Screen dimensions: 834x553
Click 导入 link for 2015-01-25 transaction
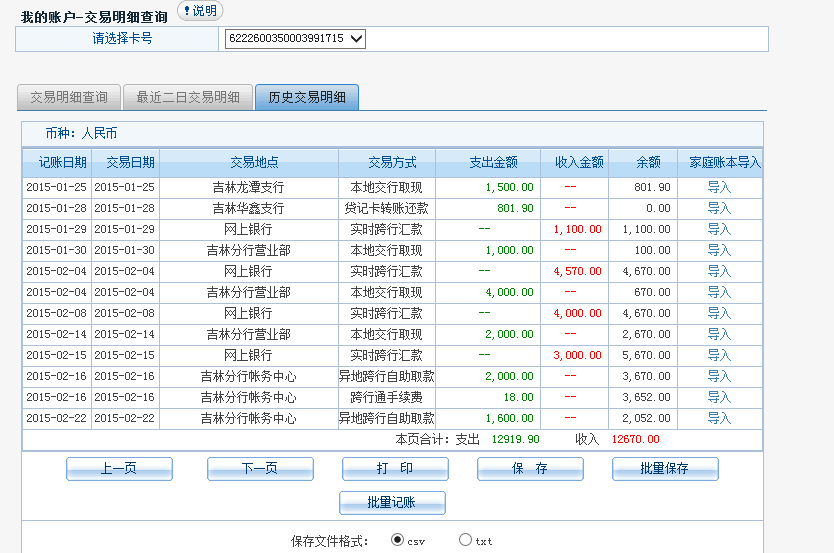click(x=719, y=187)
